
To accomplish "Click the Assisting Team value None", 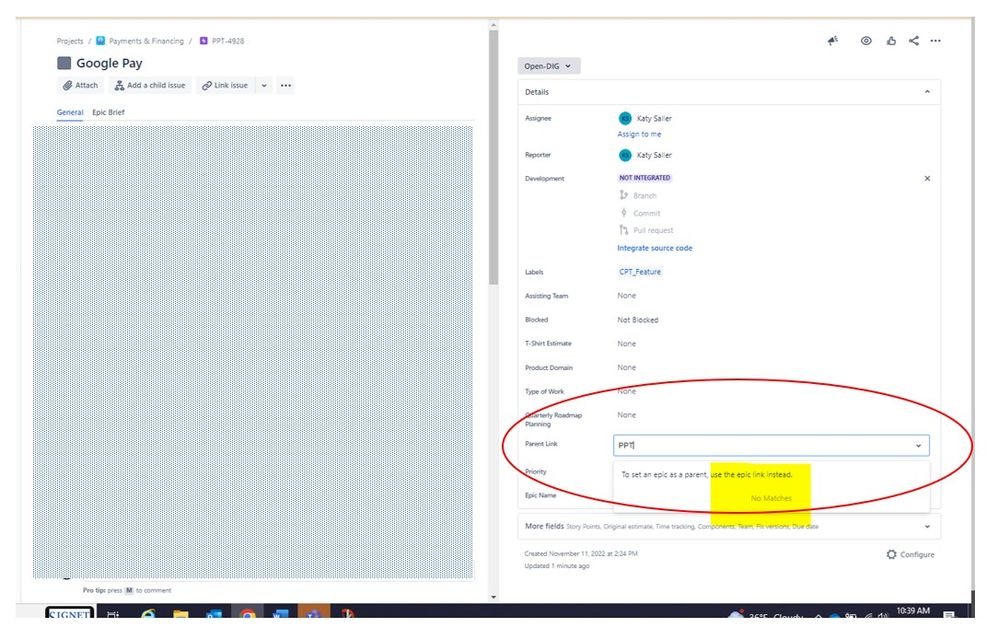I will pyautogui.click(x=626, y=296).
